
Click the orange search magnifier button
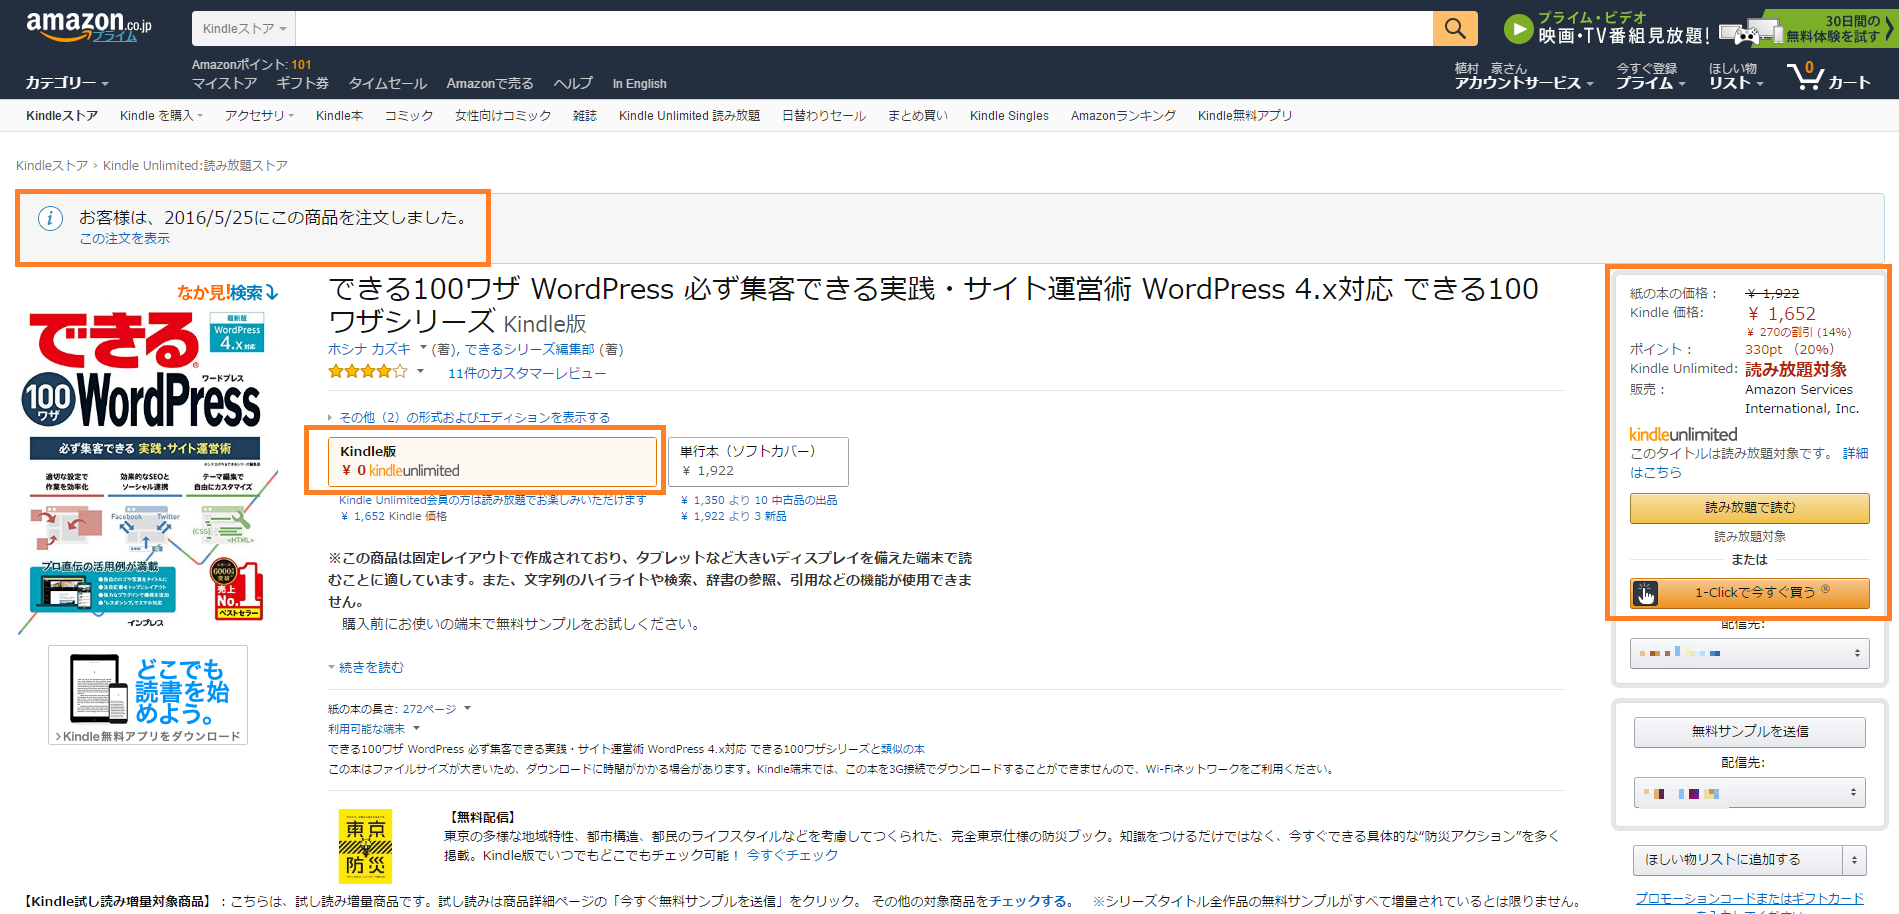click(1455, 29)
